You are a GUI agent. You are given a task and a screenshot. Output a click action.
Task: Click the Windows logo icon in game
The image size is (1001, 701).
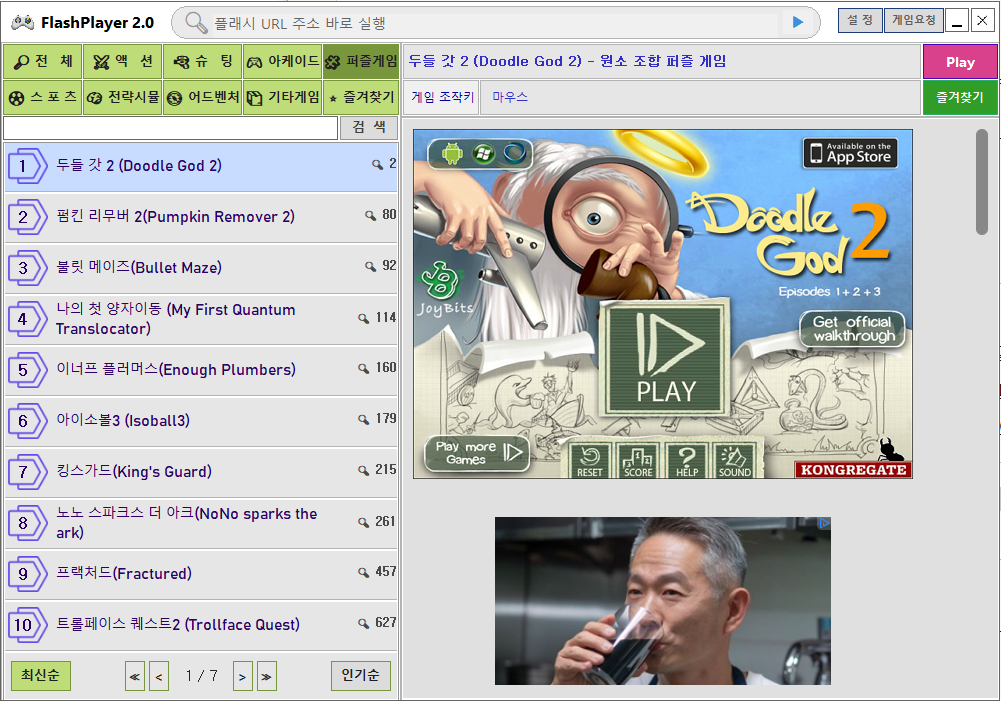pyautogui.click(x=483, y=153)
